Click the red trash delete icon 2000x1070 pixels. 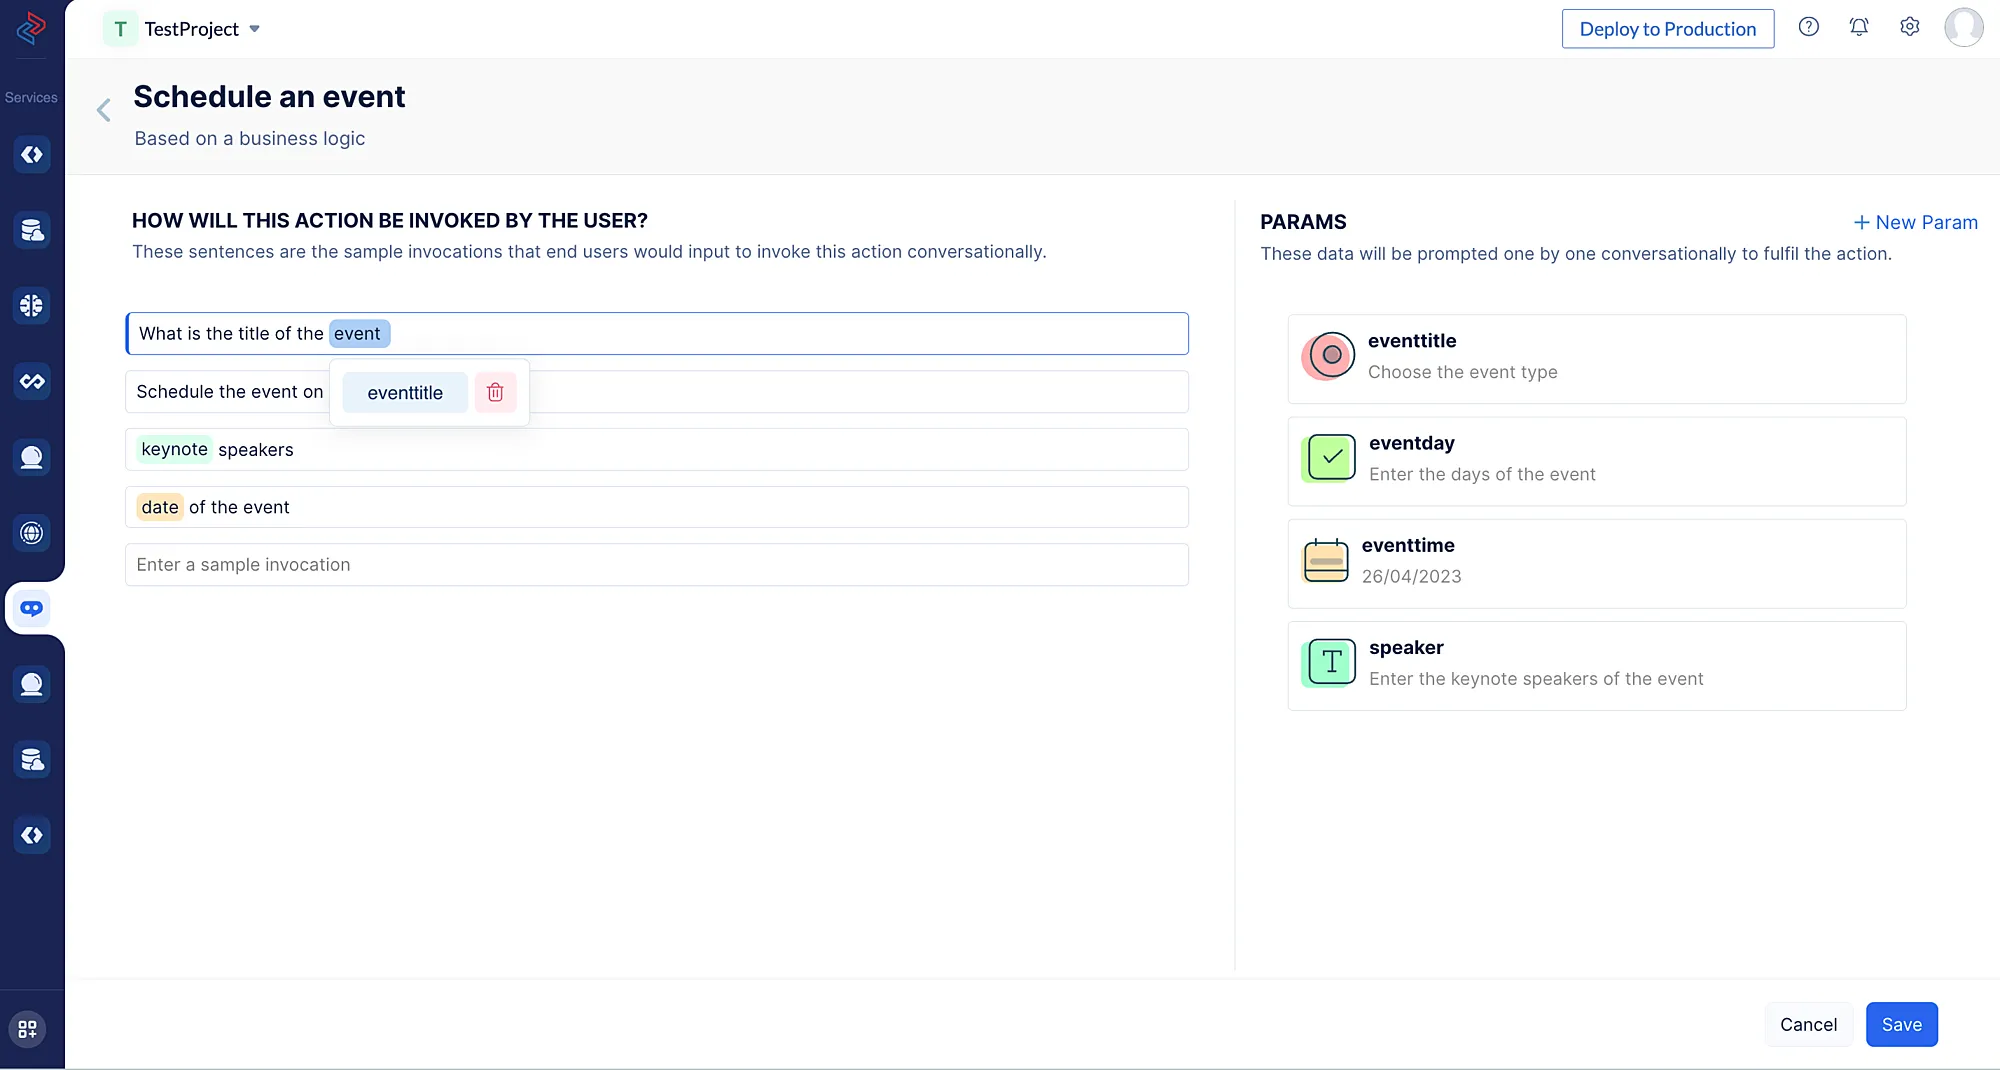tap(495, 392)
